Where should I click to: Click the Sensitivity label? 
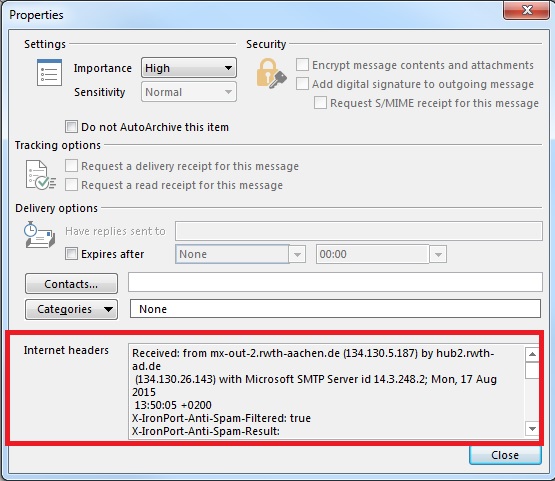pyautogui.click(x=99, y=92)
